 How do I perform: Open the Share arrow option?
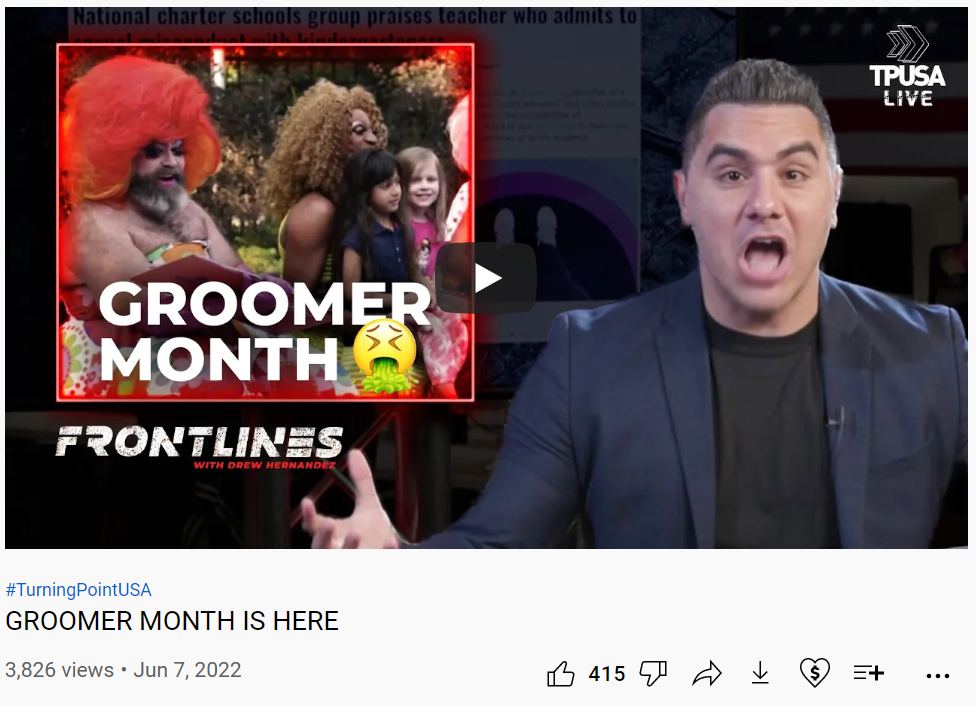pos(706,674)
